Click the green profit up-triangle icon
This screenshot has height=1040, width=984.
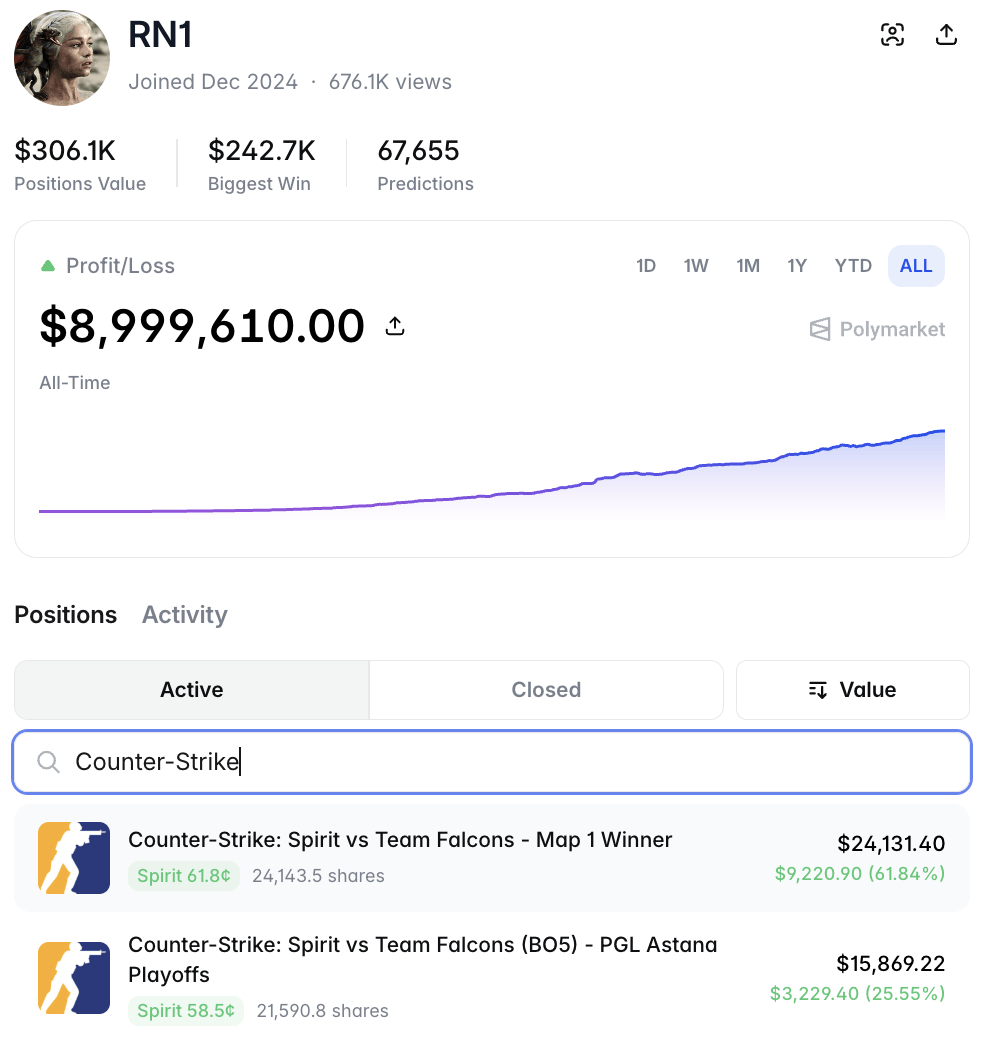tap(48, 266)
